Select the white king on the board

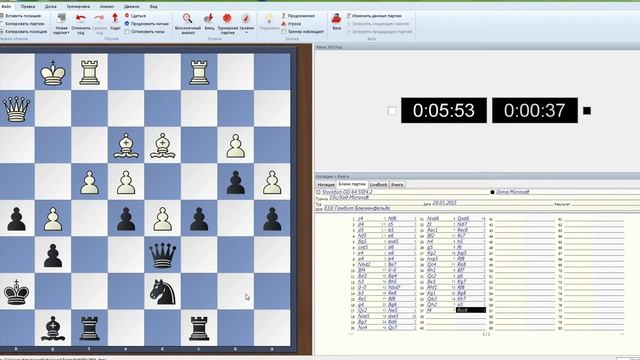(x=53, y=73)
